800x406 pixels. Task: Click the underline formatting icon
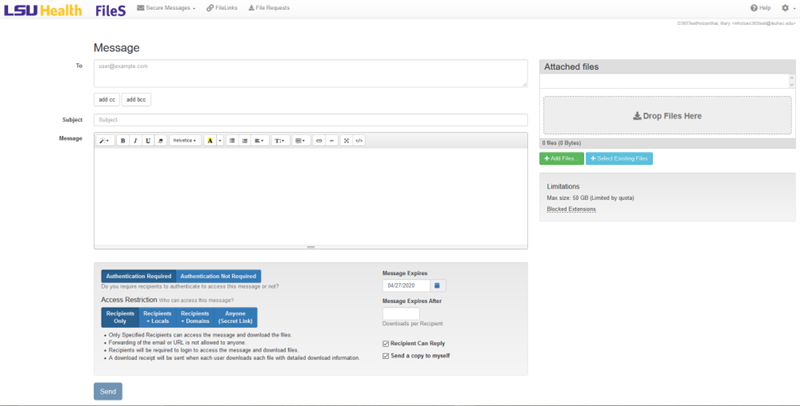[148, 141]
